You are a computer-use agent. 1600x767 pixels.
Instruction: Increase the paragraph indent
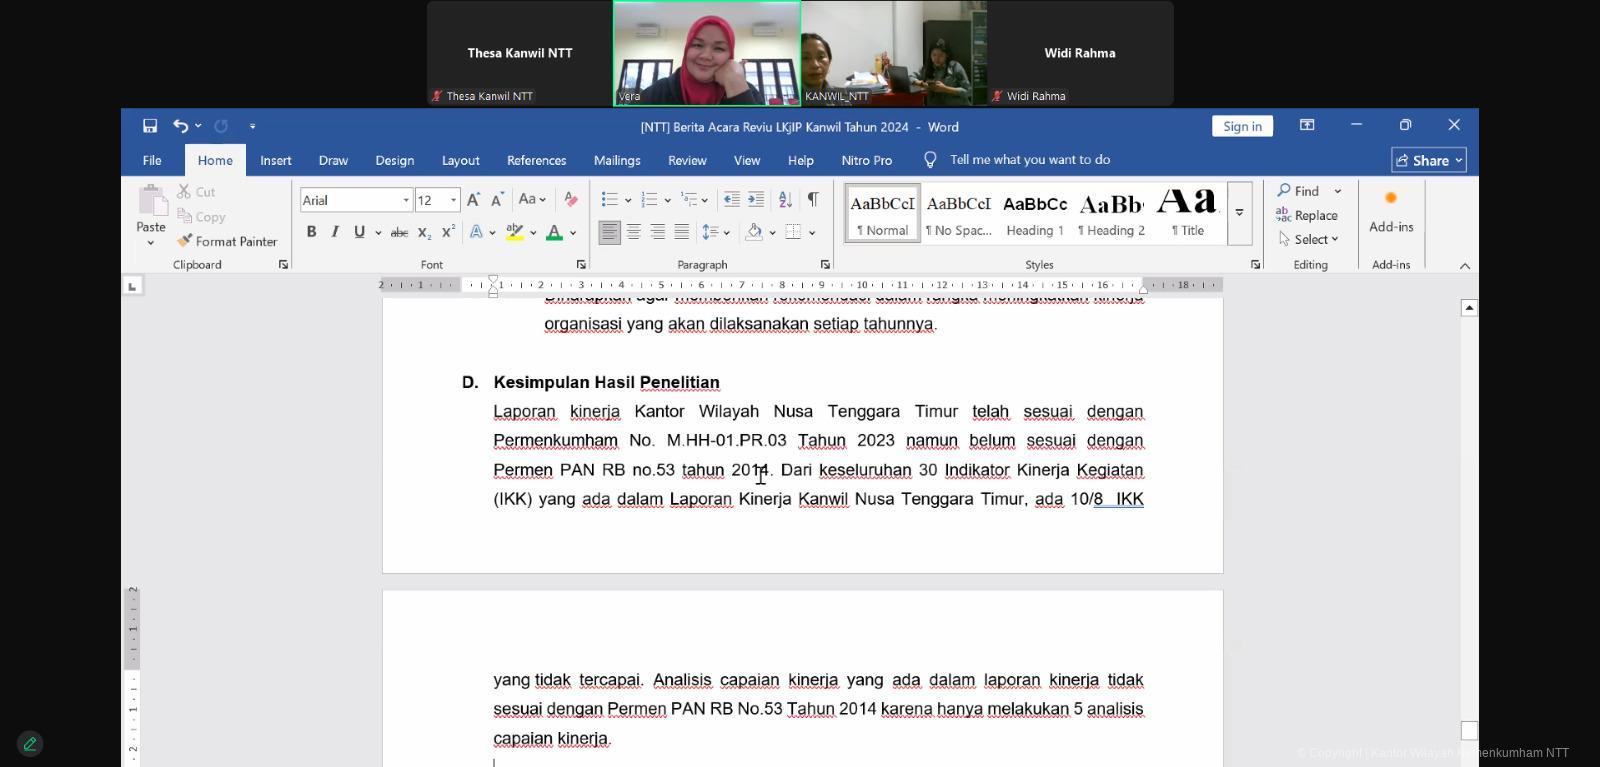coord(756,199)
